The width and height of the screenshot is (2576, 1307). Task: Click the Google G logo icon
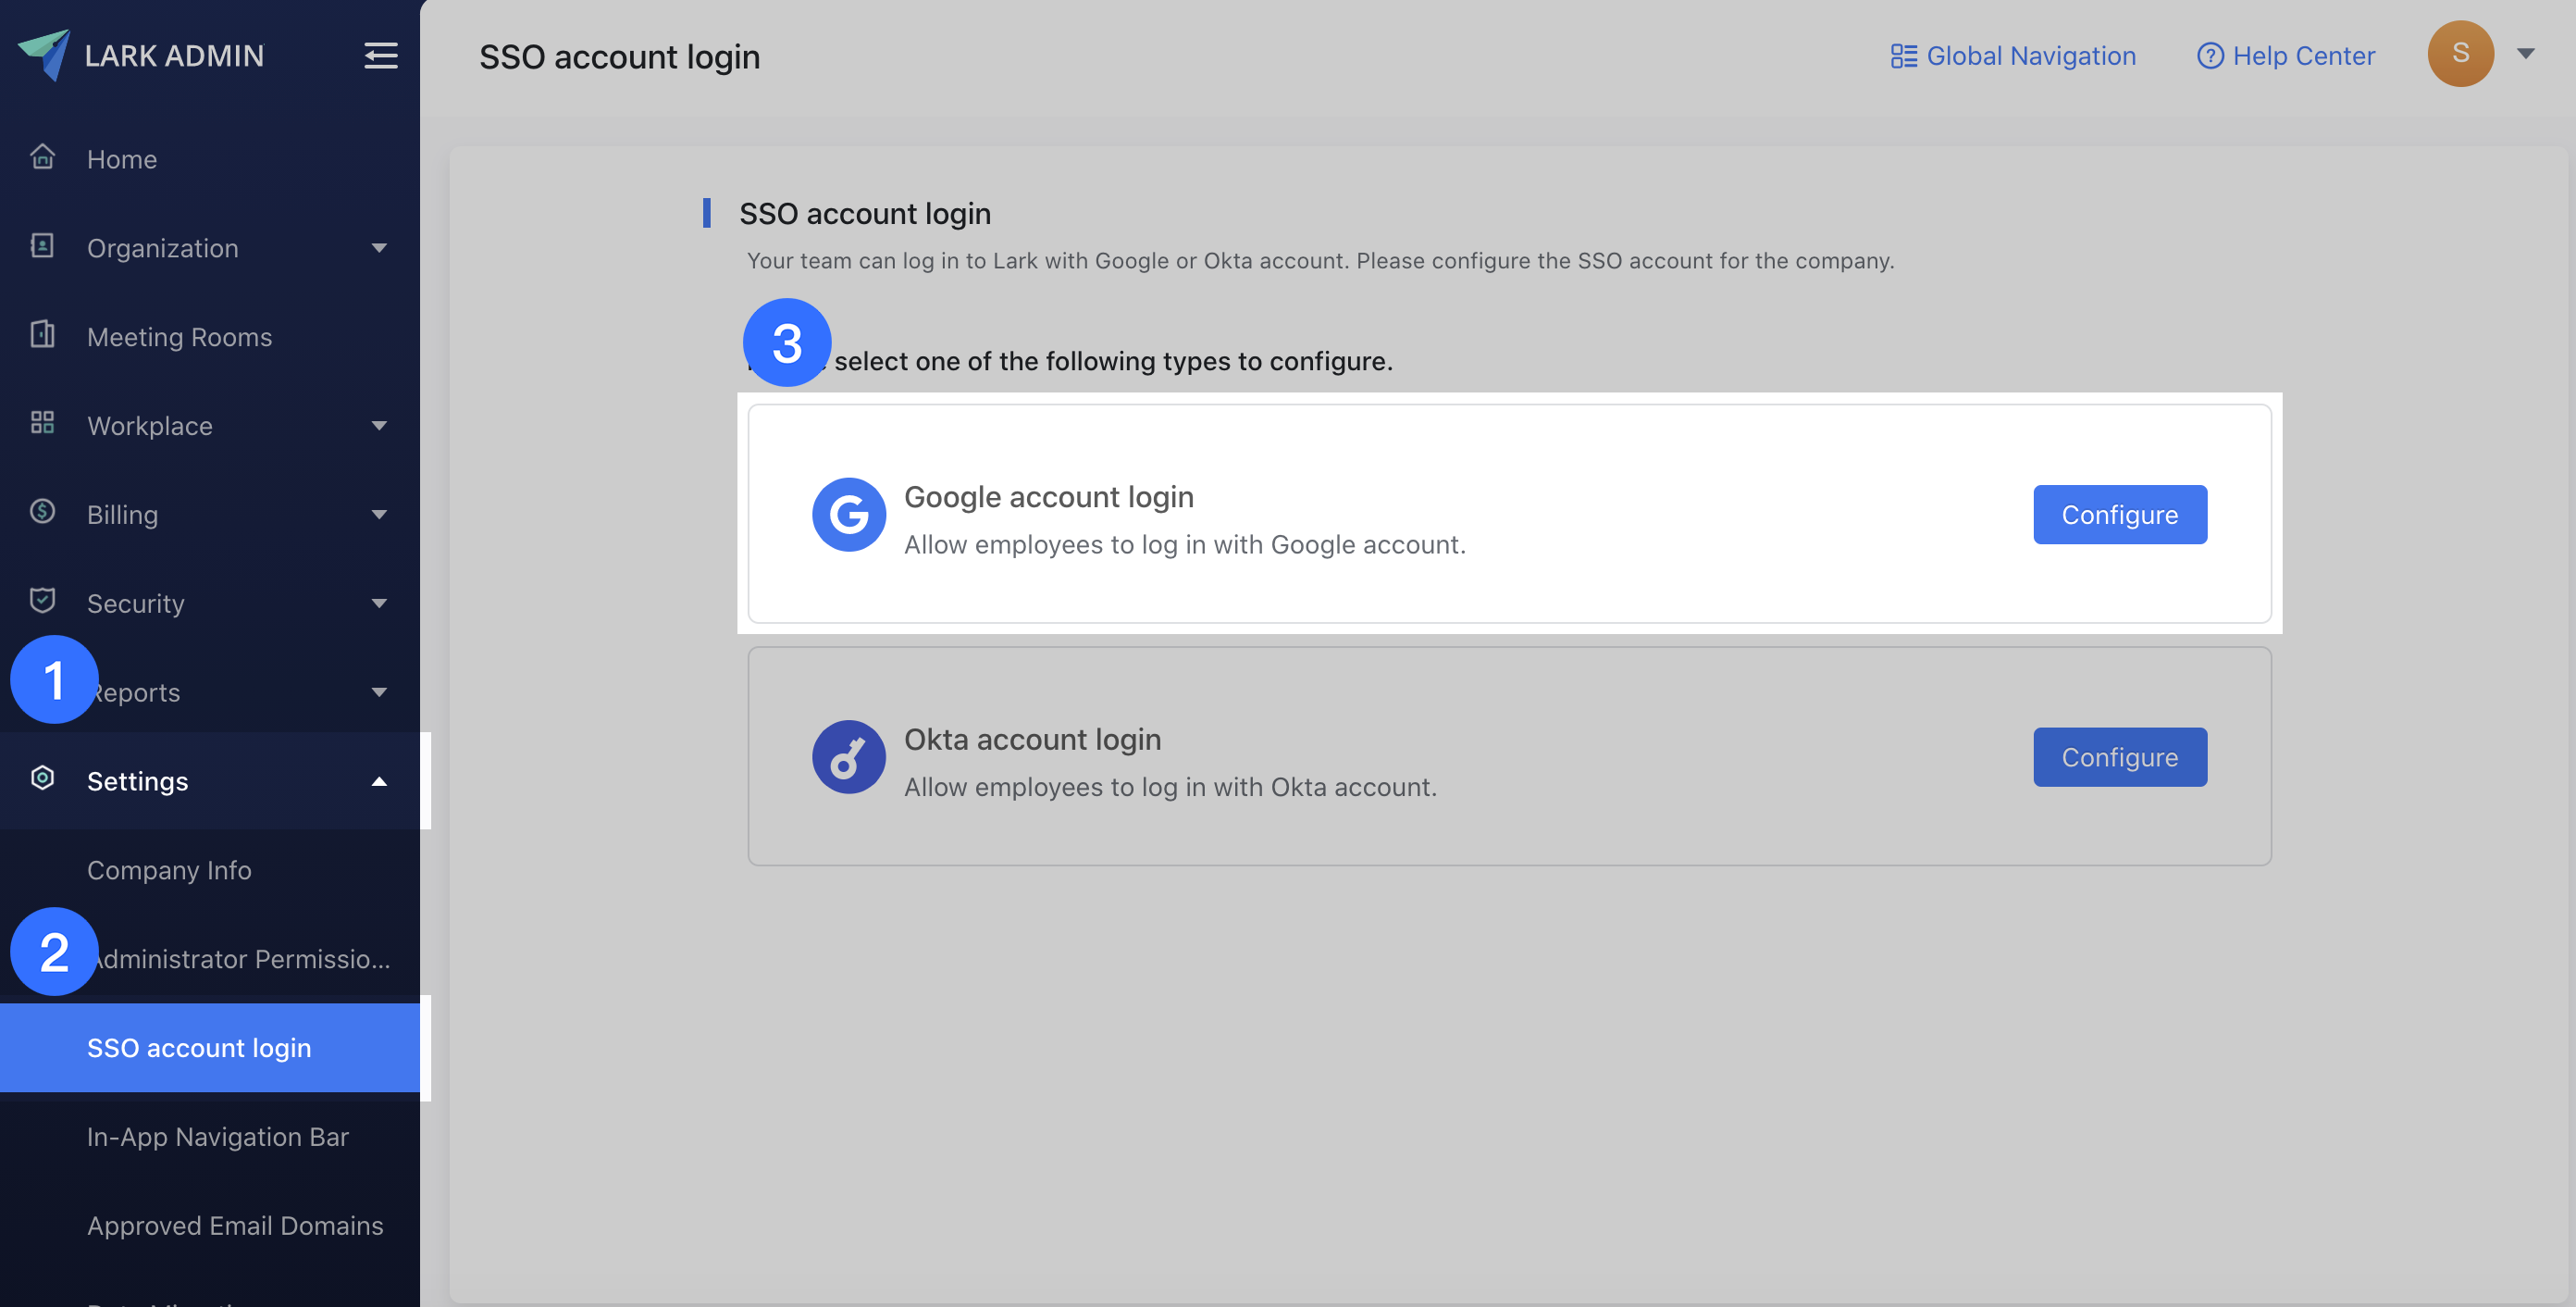(x=848, y=515)
